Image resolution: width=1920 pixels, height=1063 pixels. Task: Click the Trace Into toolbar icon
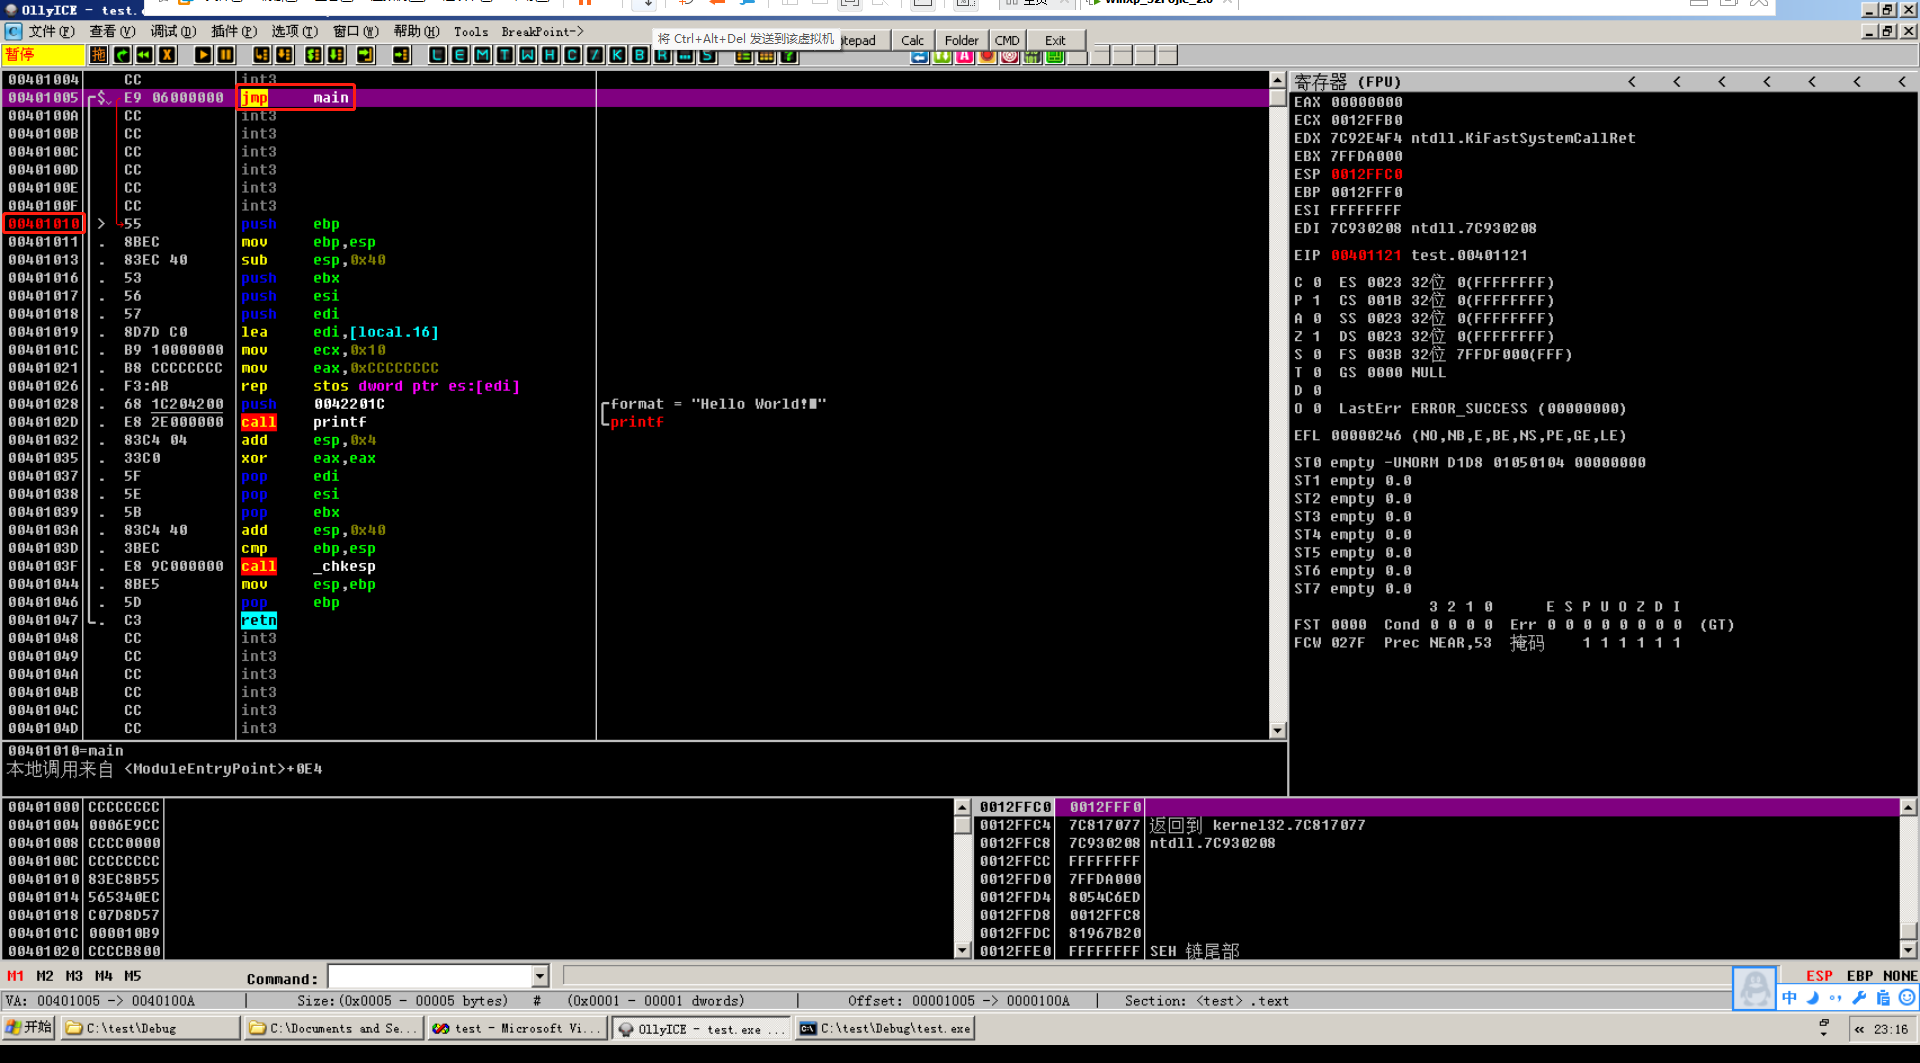pos(313,55)
